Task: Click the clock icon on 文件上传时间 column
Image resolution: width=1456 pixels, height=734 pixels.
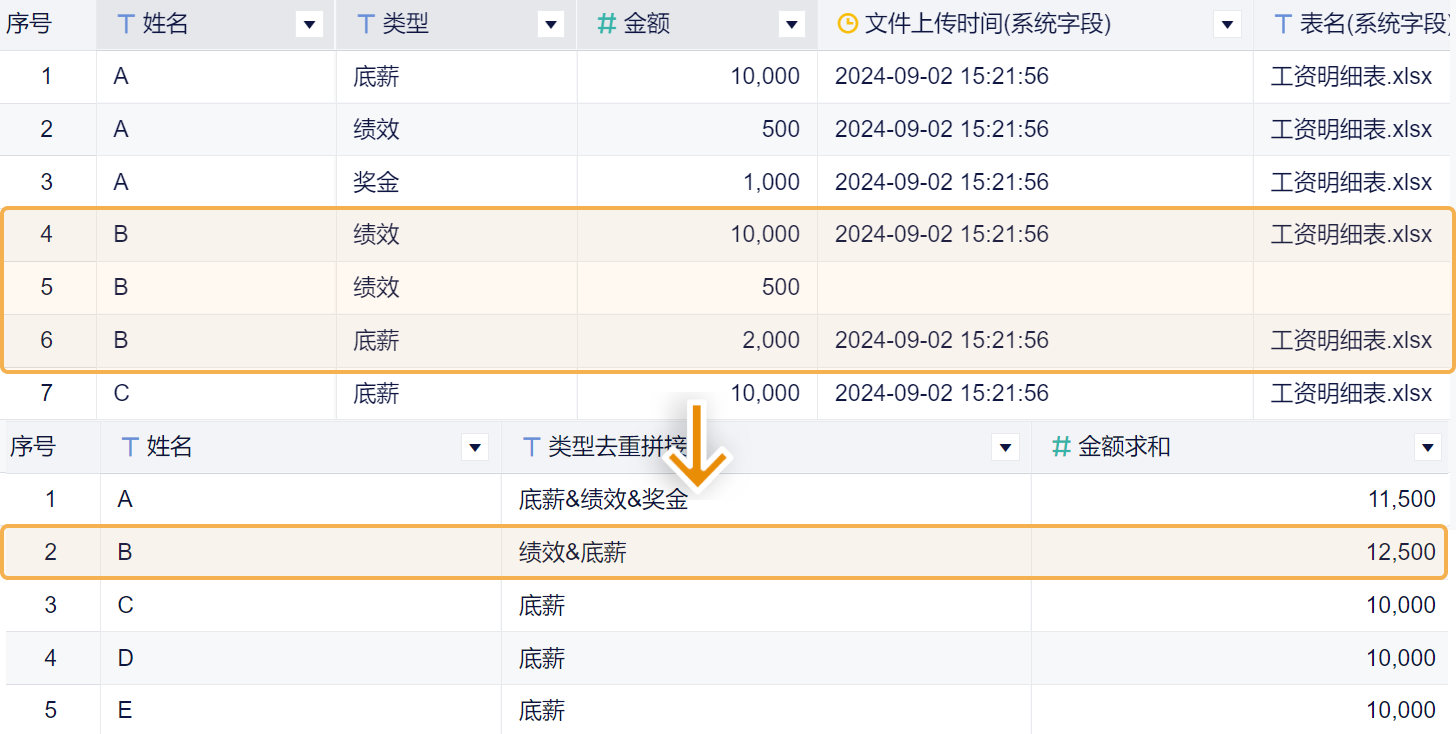Action: pyautogui.click(x=846, y=24)
